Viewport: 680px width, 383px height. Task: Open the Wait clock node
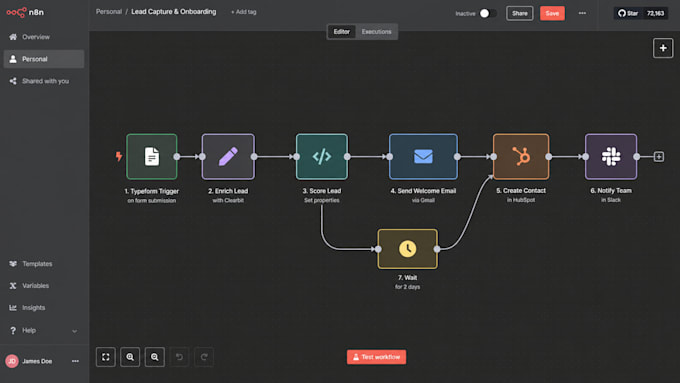(x=408, y=249)
